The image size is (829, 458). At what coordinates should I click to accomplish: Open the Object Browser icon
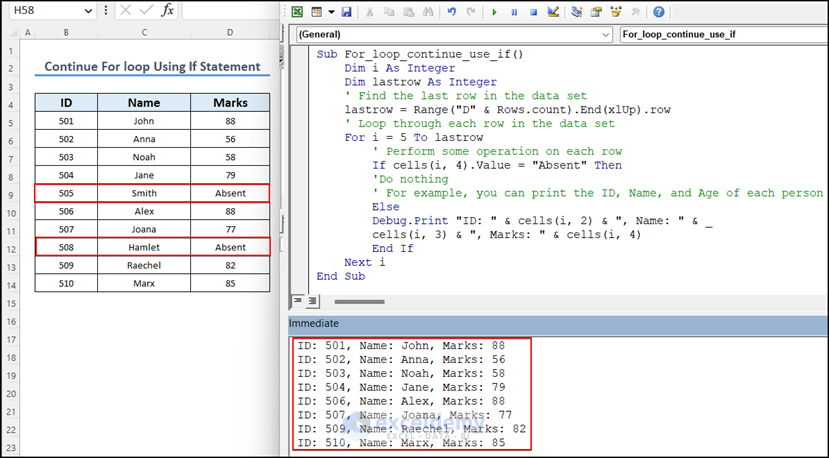pyautogui.click(x=616, y=12)
